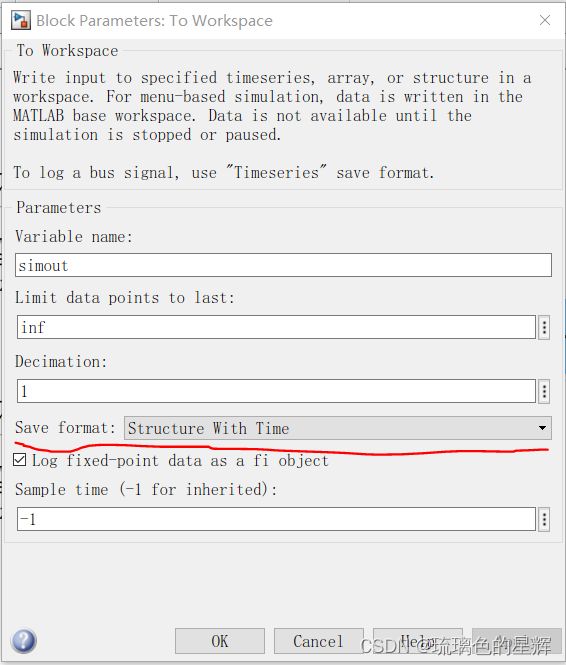The width and height of the screenshot is (566, 665).
Task: Click the Variable name field containing simout
Action: (283, 265)
